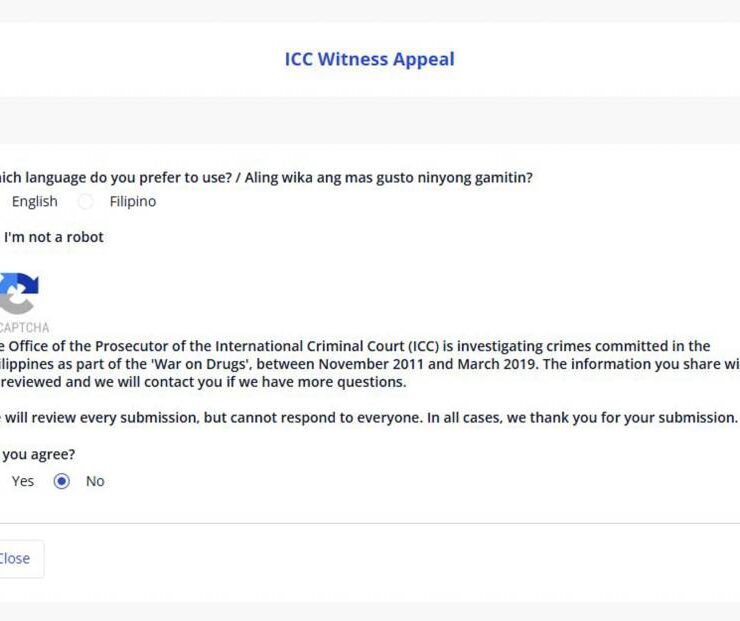Choose the No radio button

[62, 481]
